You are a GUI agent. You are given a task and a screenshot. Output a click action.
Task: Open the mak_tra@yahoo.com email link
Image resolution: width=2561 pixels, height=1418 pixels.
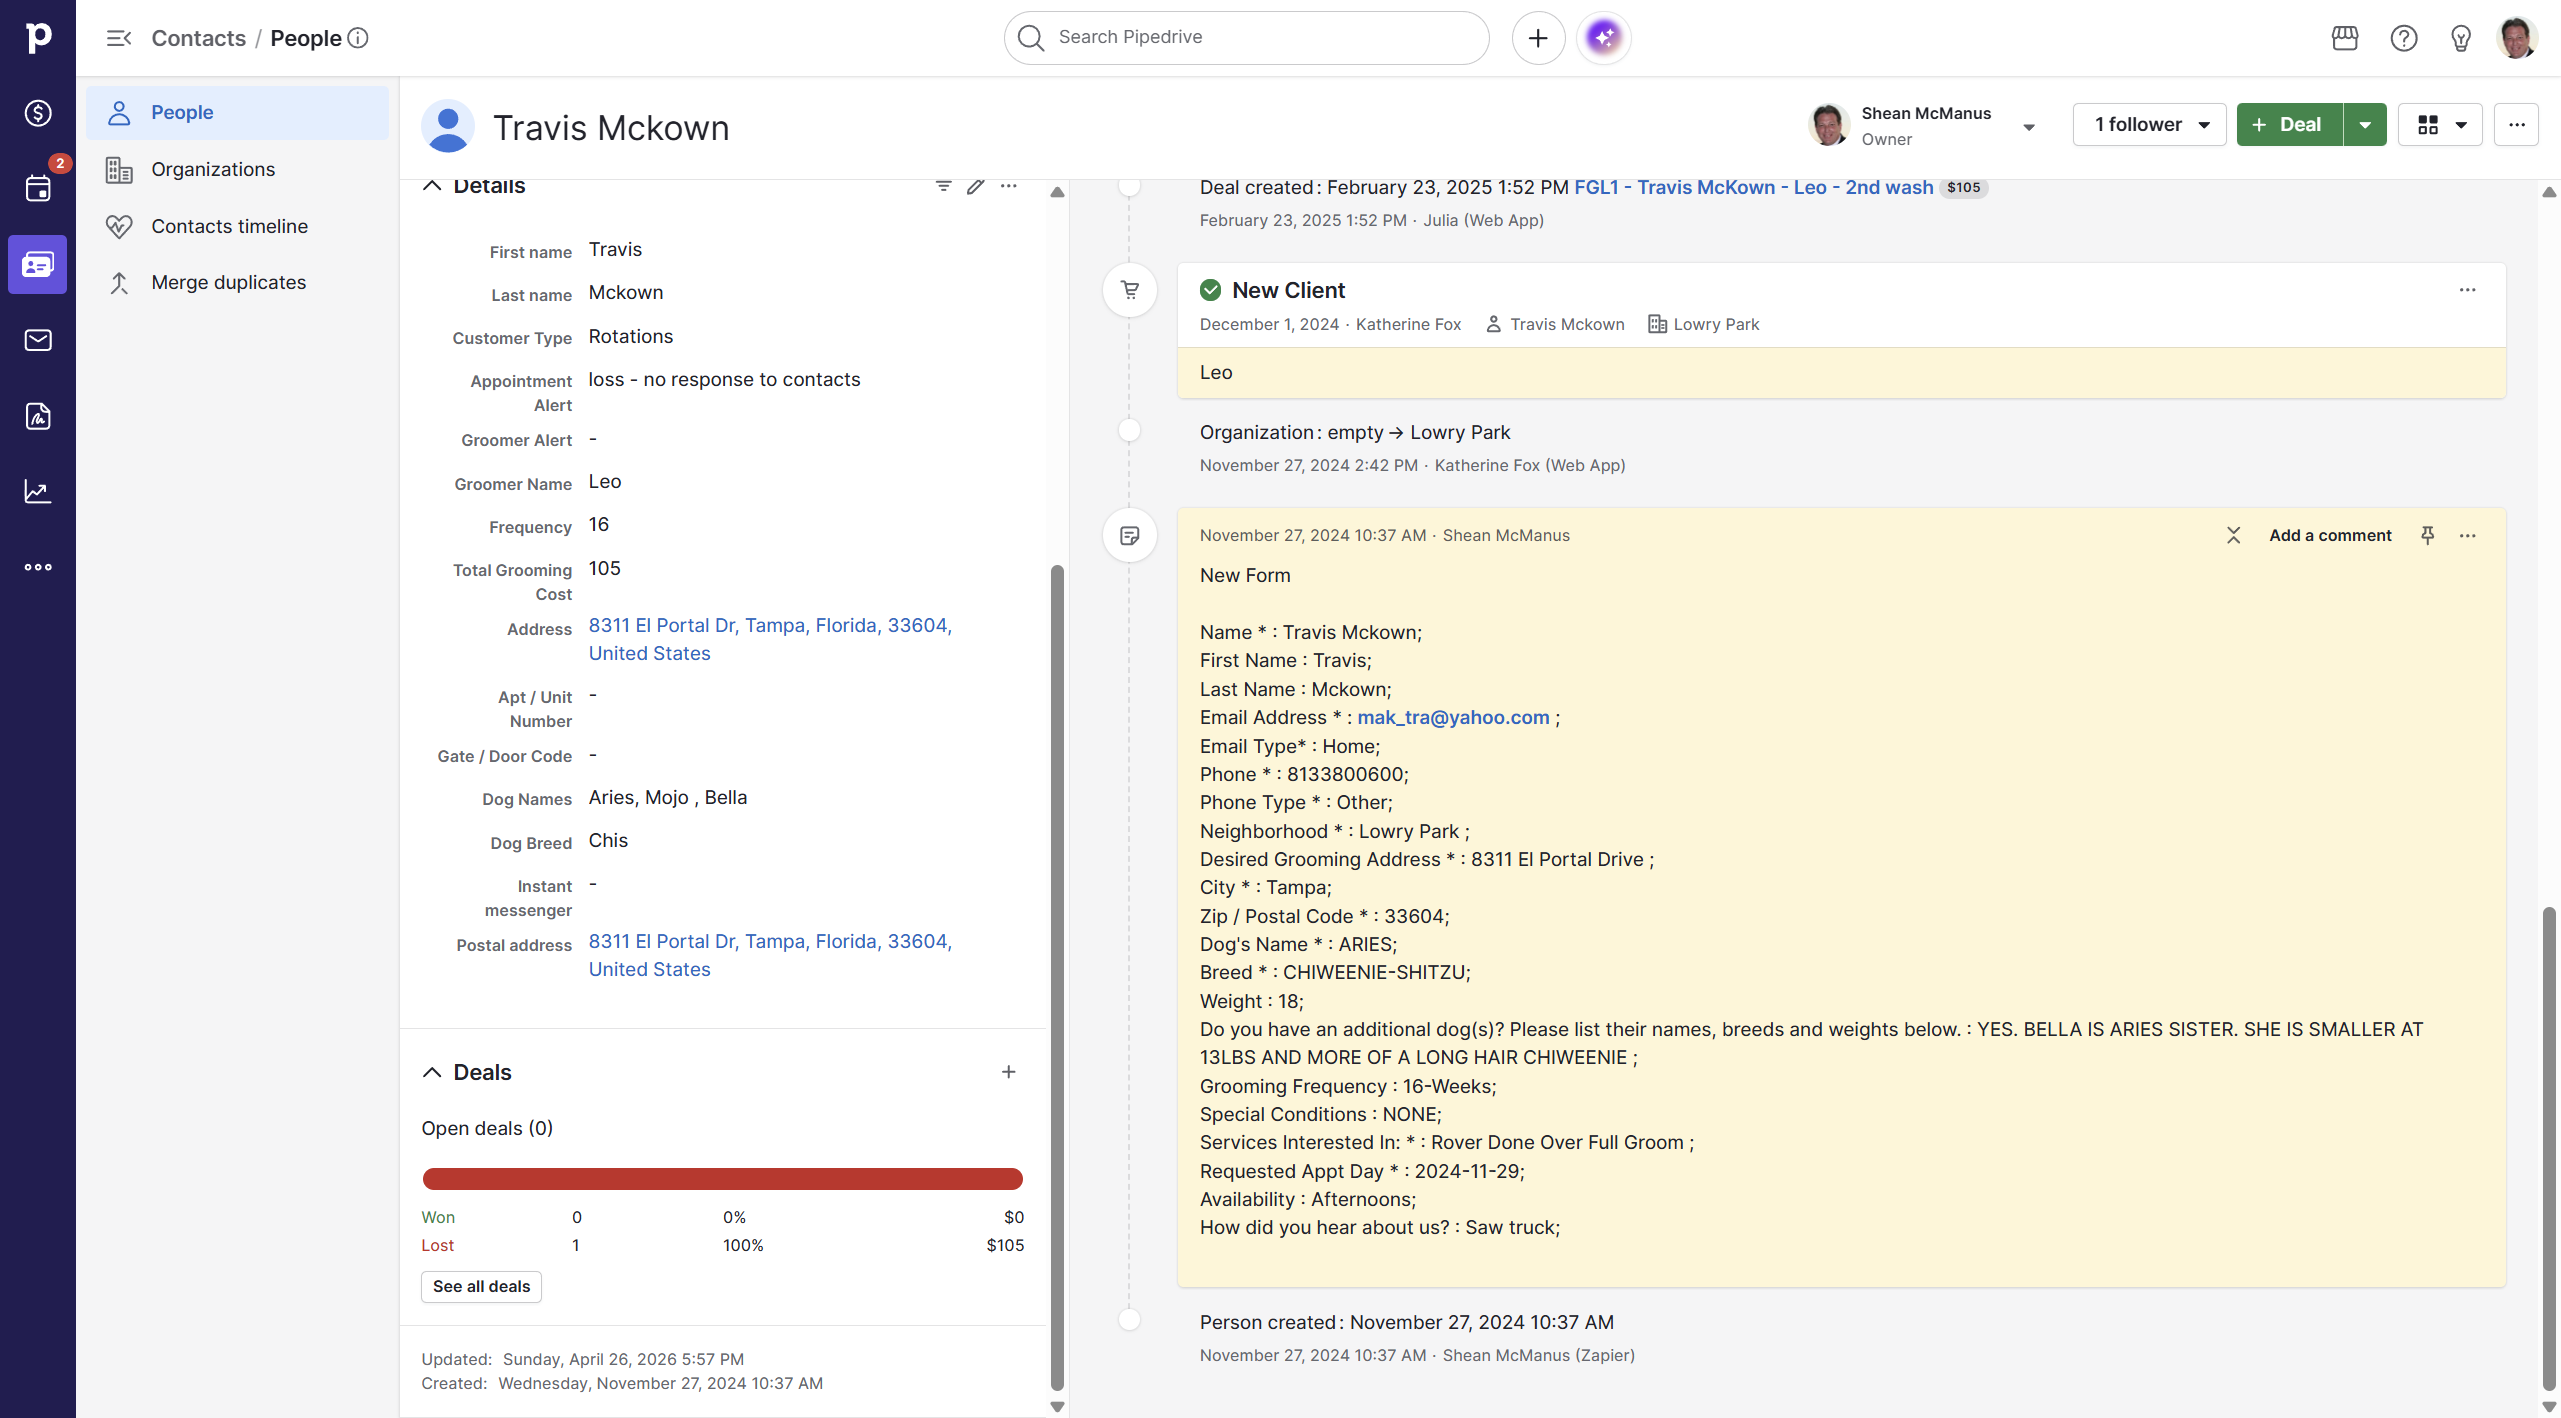click(x=1453, y=717)
